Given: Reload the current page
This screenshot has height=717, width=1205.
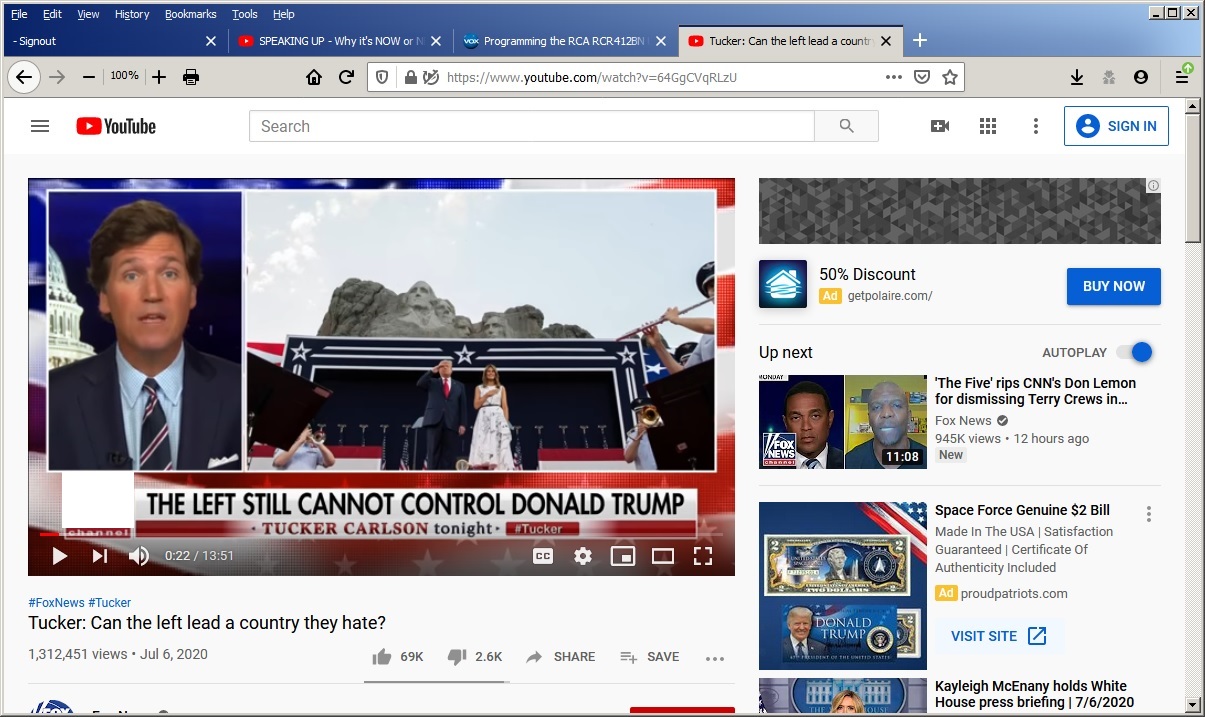Looking at the screenshot, I should point(346,77).
